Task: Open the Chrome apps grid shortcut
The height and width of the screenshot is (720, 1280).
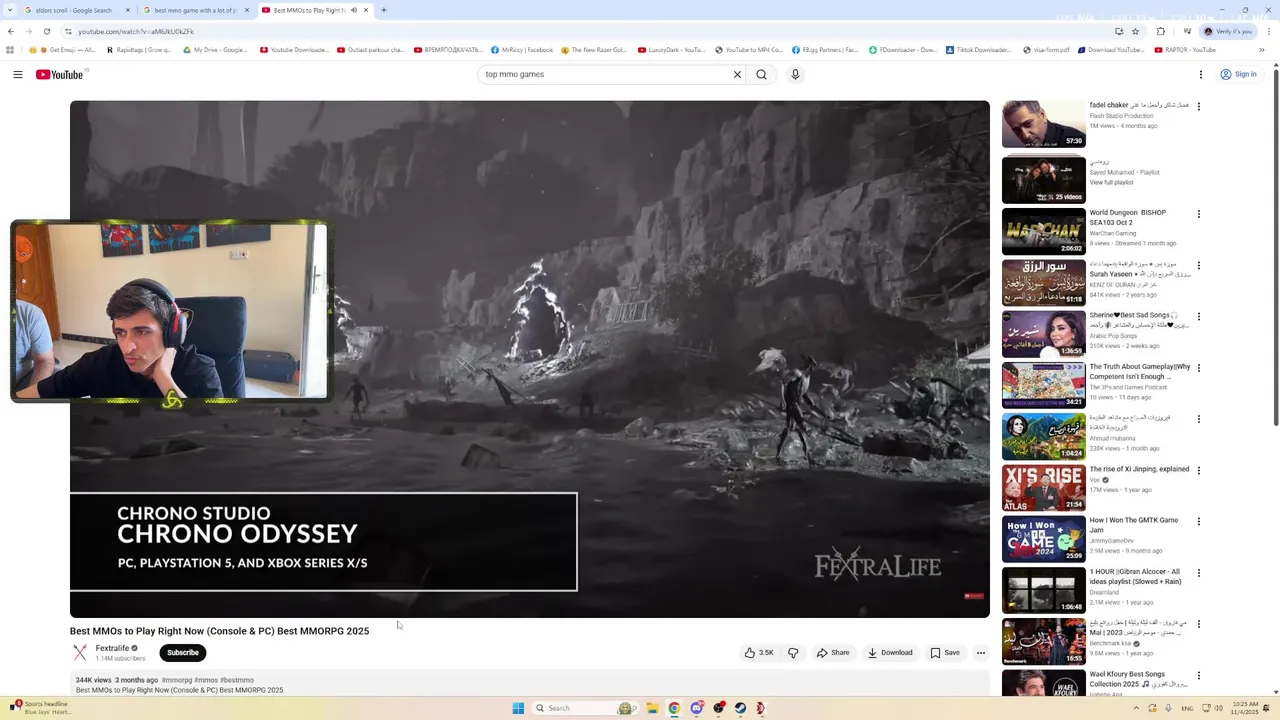Action: 10,50
